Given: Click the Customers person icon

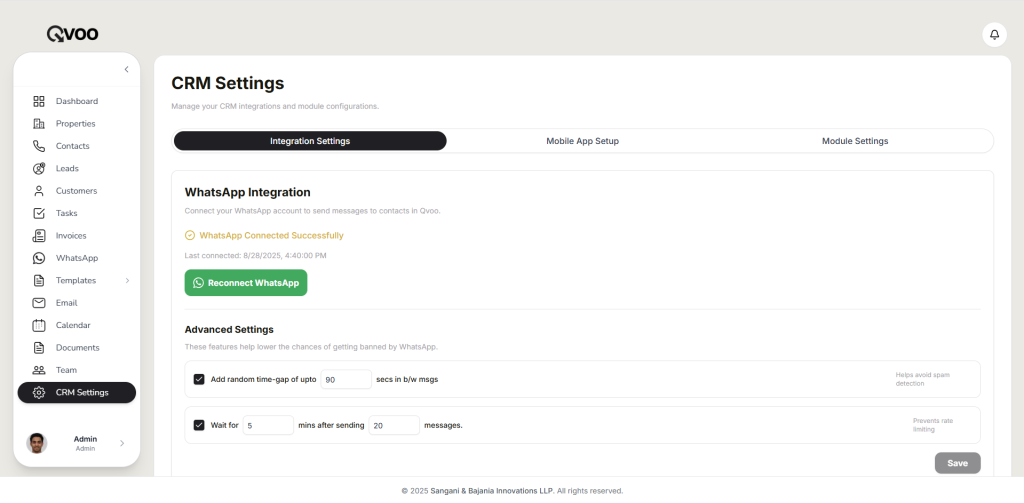Looking at the screenshot, I should click(39, 191).
